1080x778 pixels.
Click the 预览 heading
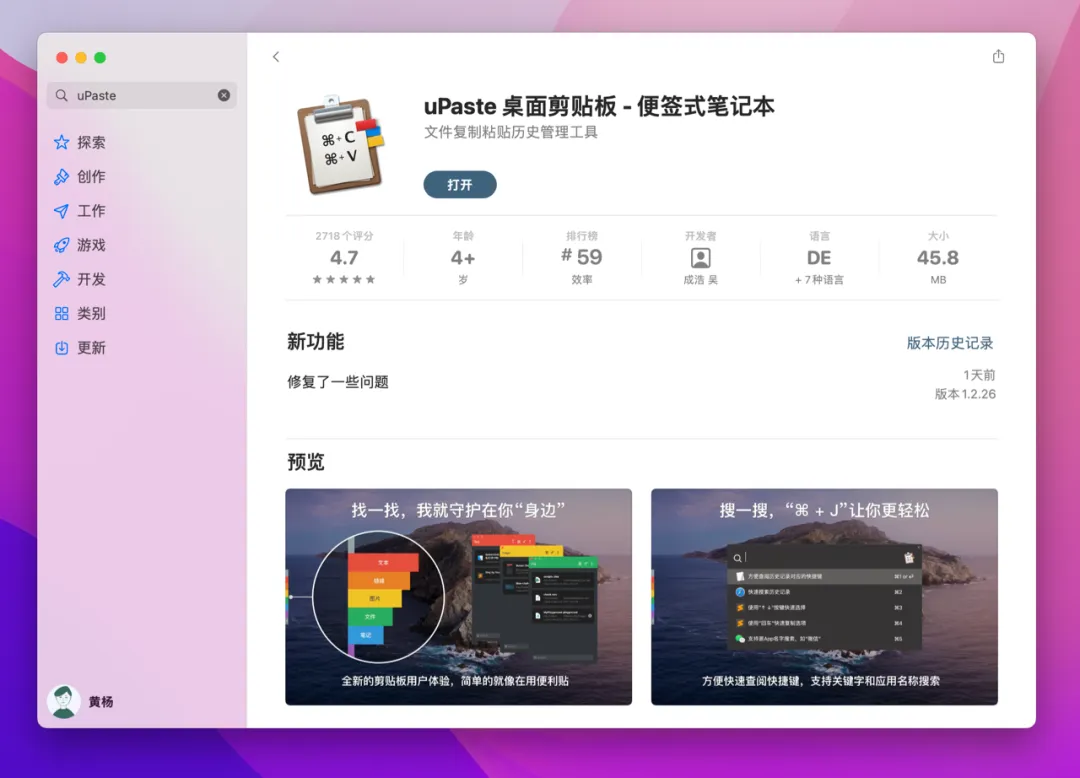coord(306,462)
